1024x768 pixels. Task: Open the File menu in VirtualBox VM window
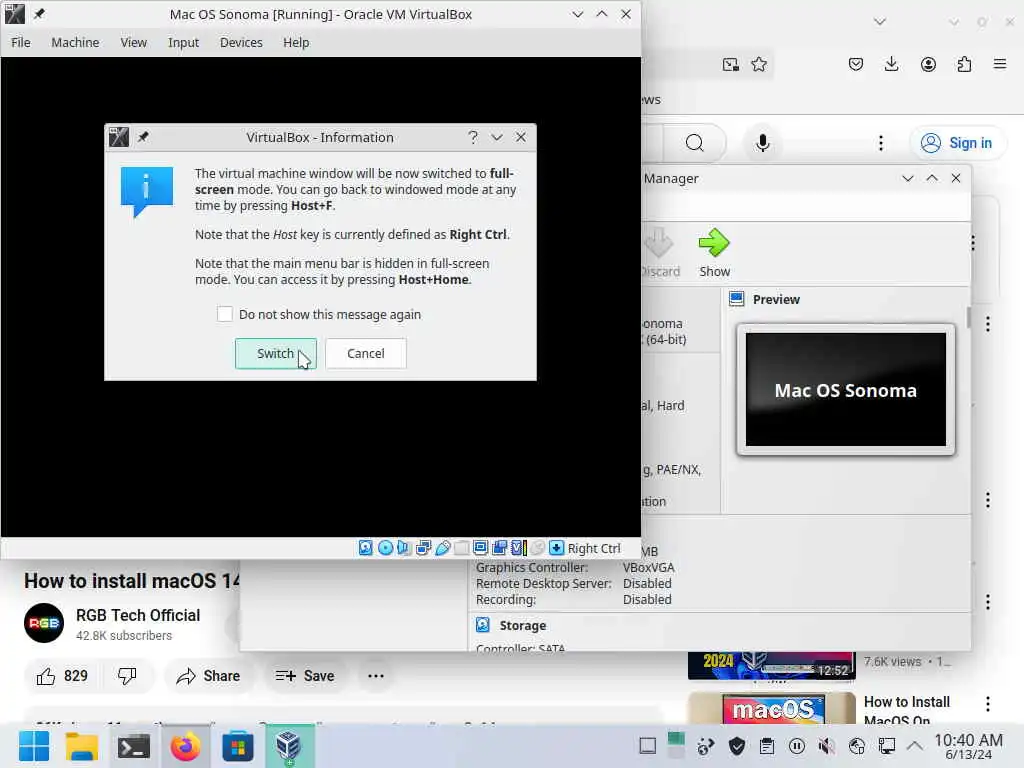(x=21, y=42)
